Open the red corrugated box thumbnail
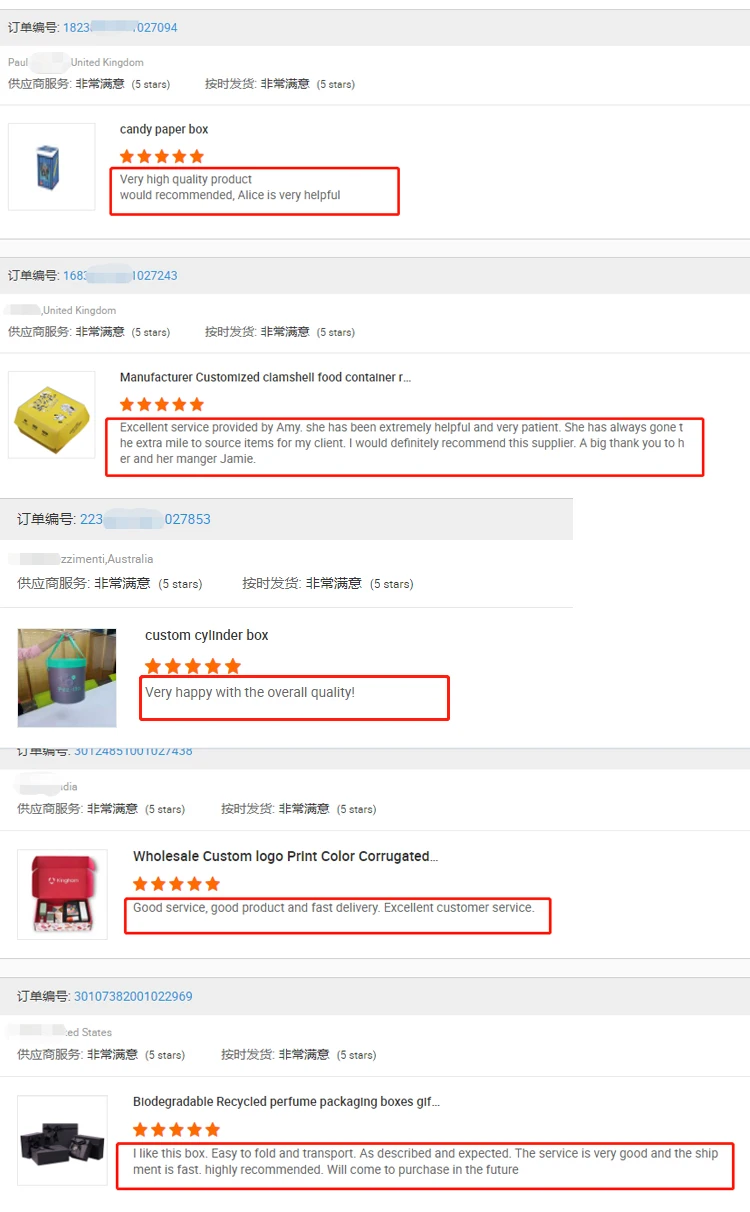This screenshot has height=1212, width=750. 62,894
